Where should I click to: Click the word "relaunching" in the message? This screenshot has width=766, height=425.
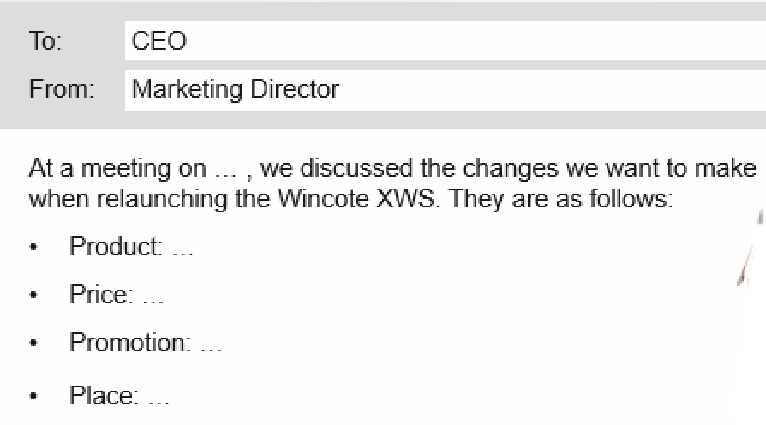tap(135, 198)
